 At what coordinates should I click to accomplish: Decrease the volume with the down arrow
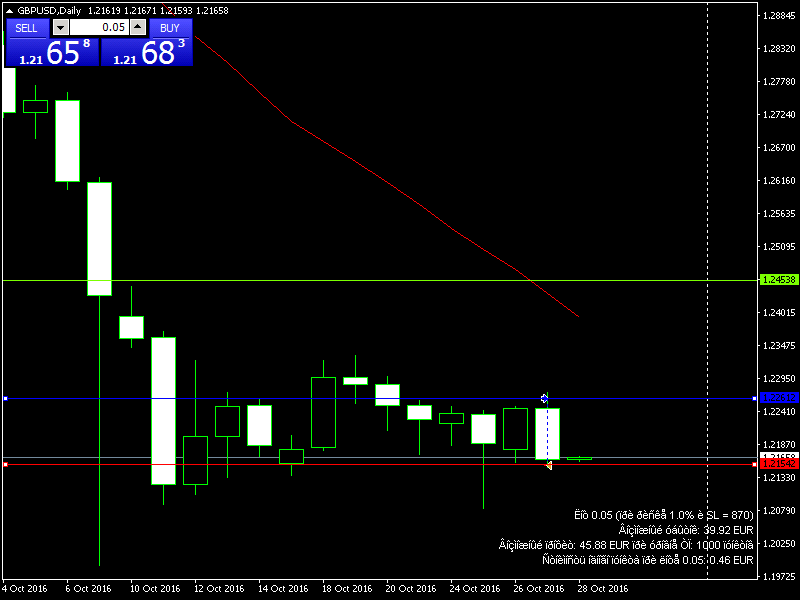61,28
